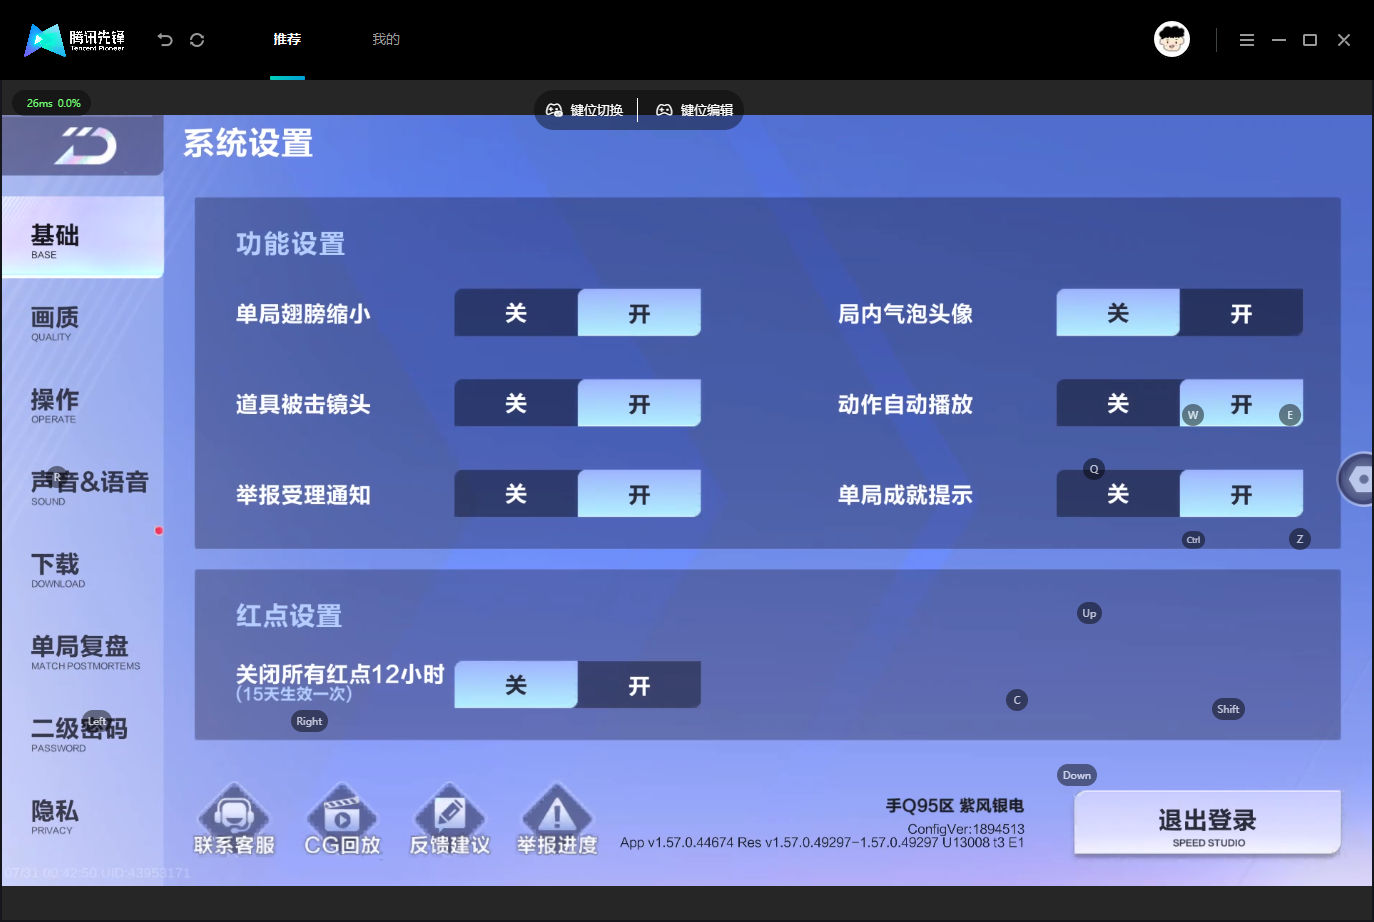
Task: Click the Down key overlay marker
Action: pyautogui.click(x=1077, y=775)
